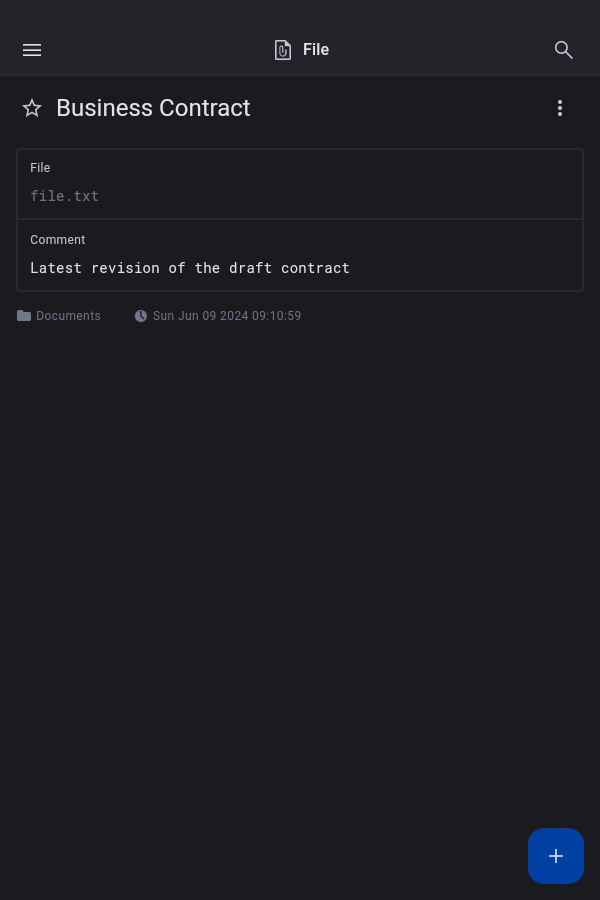Toggle the favorite star for Business Contract
Viewport: 600px width, 900px height.
click(32, 108)
